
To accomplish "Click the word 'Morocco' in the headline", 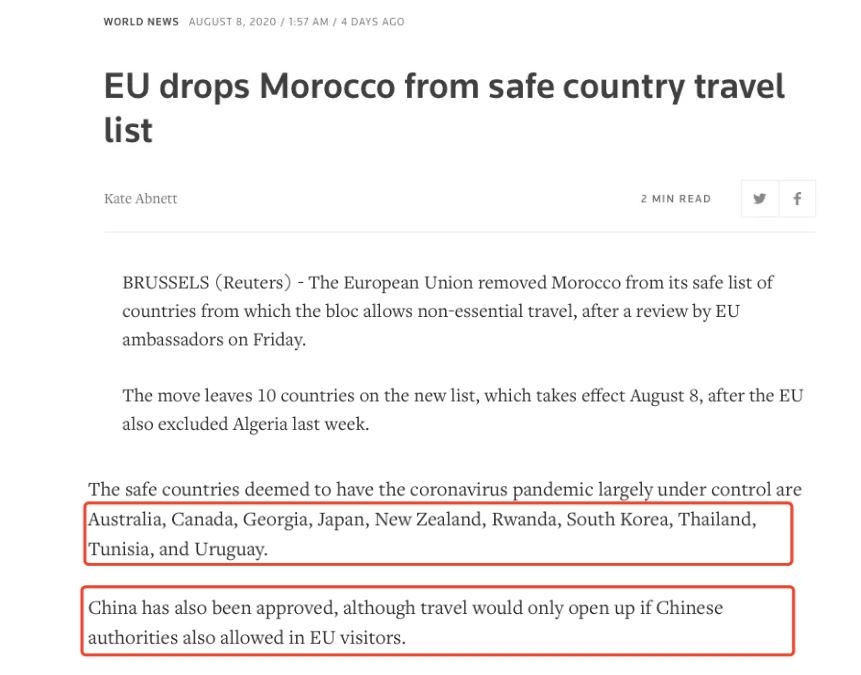I will (x=327, y=86).
